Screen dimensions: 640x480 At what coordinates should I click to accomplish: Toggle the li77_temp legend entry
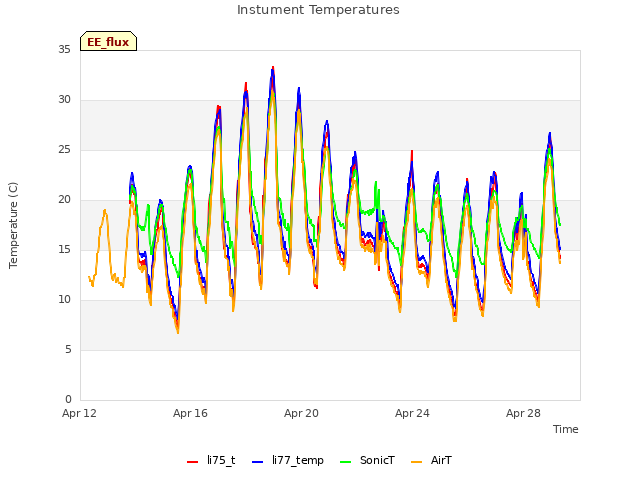(288, 460)
